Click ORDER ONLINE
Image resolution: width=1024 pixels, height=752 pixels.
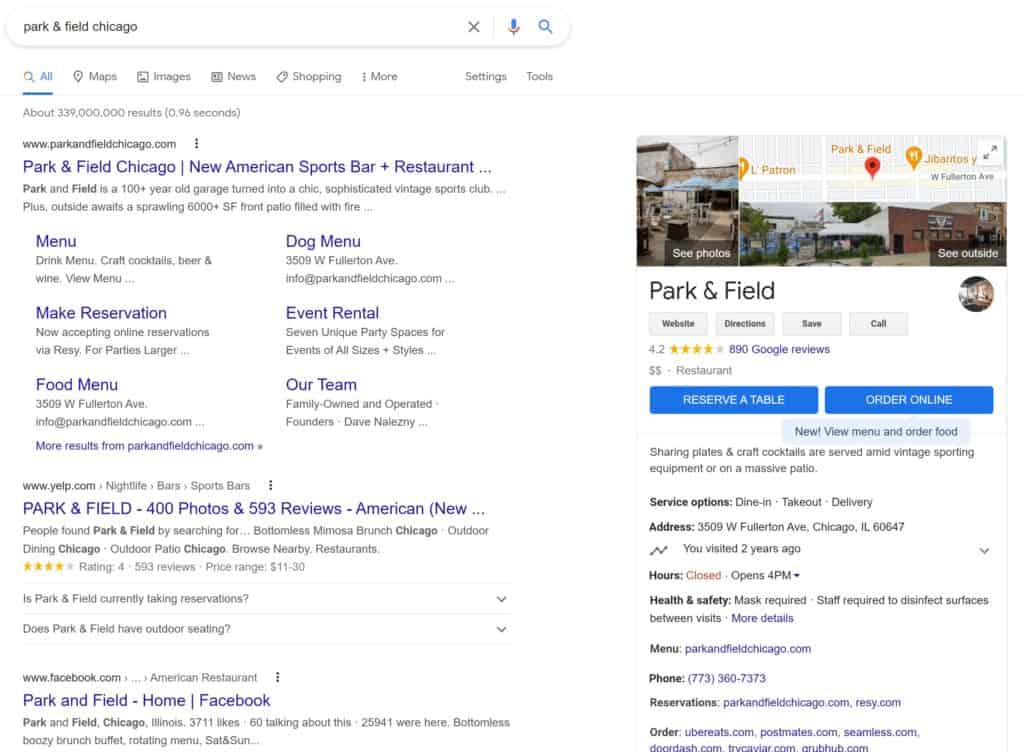pos(909,400)
